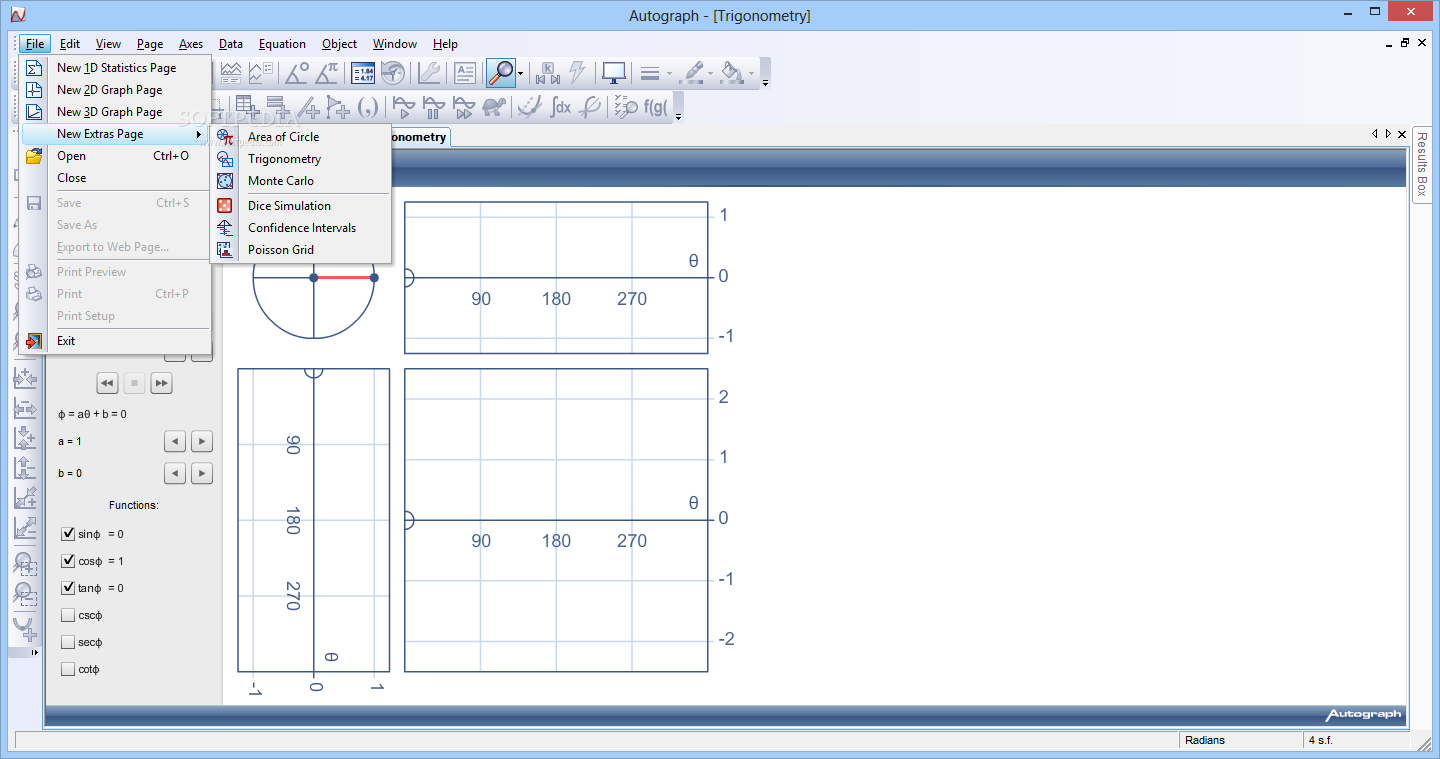Image resolution: width=1440 pixels, height=759 pixels.
Task: Click the gradient function φ curve icon
Action: [590, 106]
